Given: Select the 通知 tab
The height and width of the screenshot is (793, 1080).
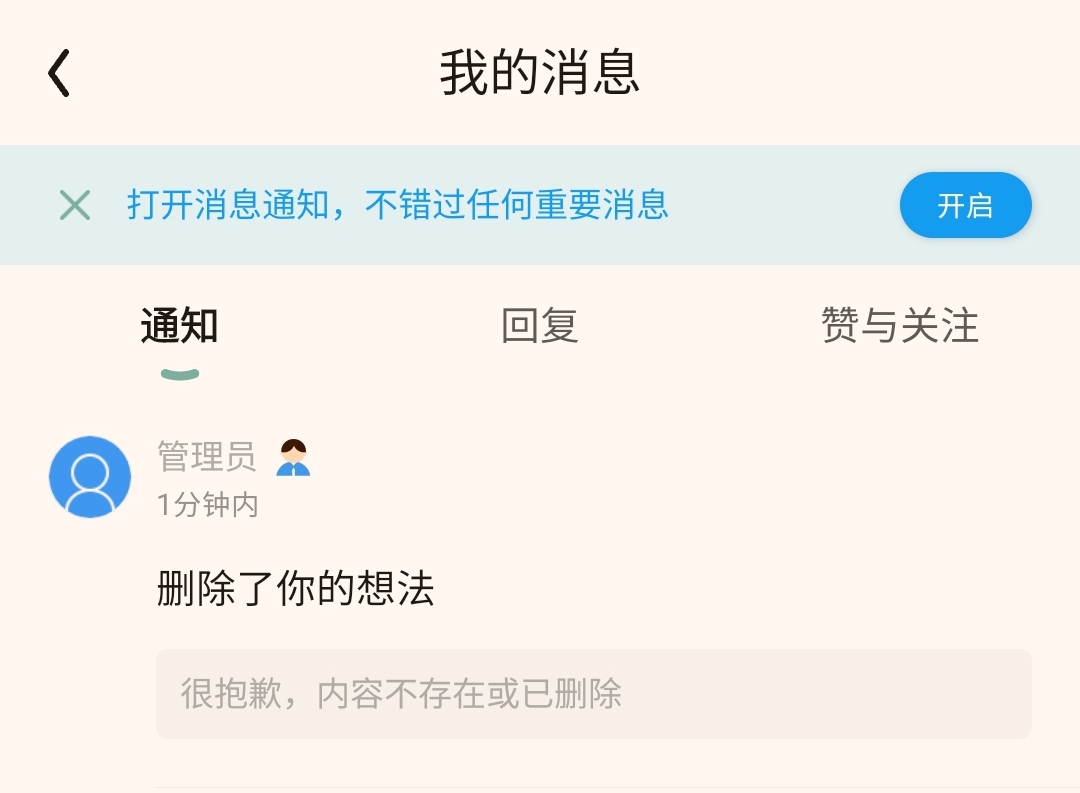Looking at the screenshot, I should (180, 325).
